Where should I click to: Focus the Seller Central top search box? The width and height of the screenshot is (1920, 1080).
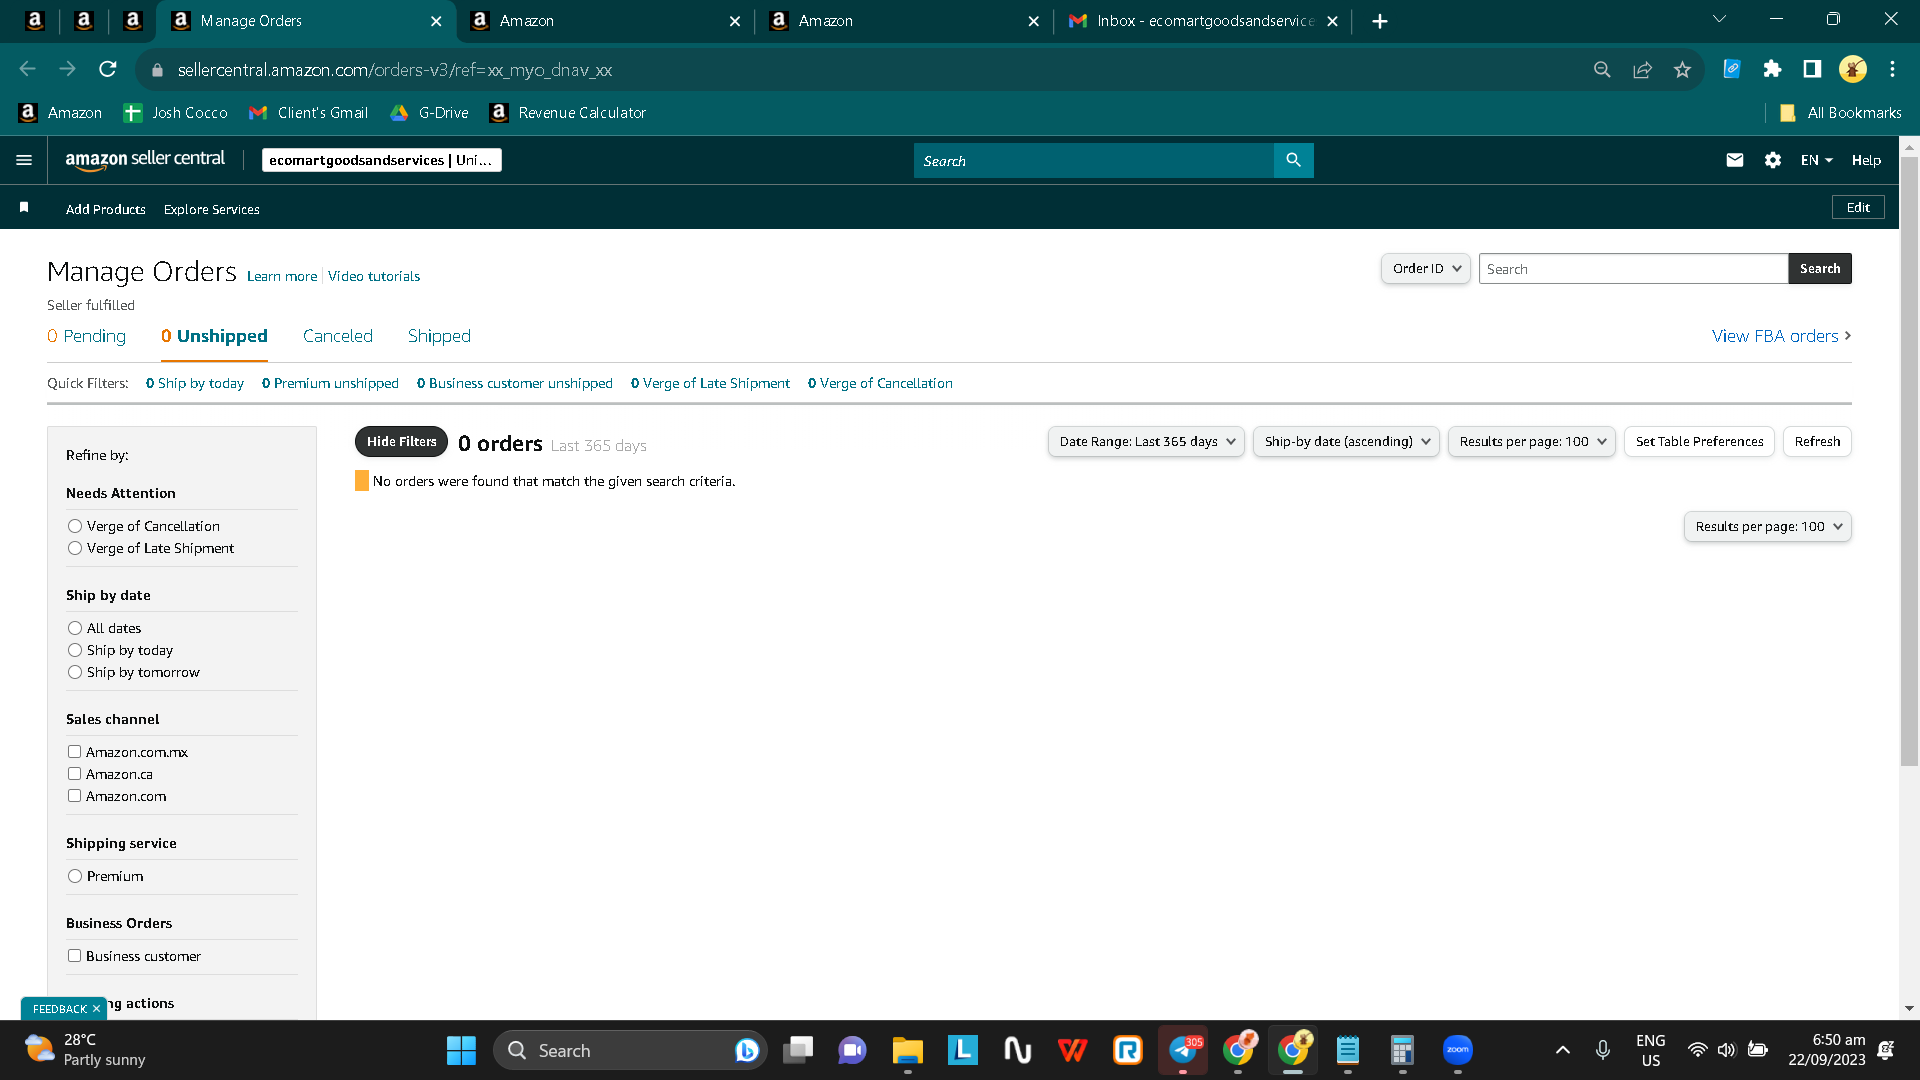[x=1094, y=160]
